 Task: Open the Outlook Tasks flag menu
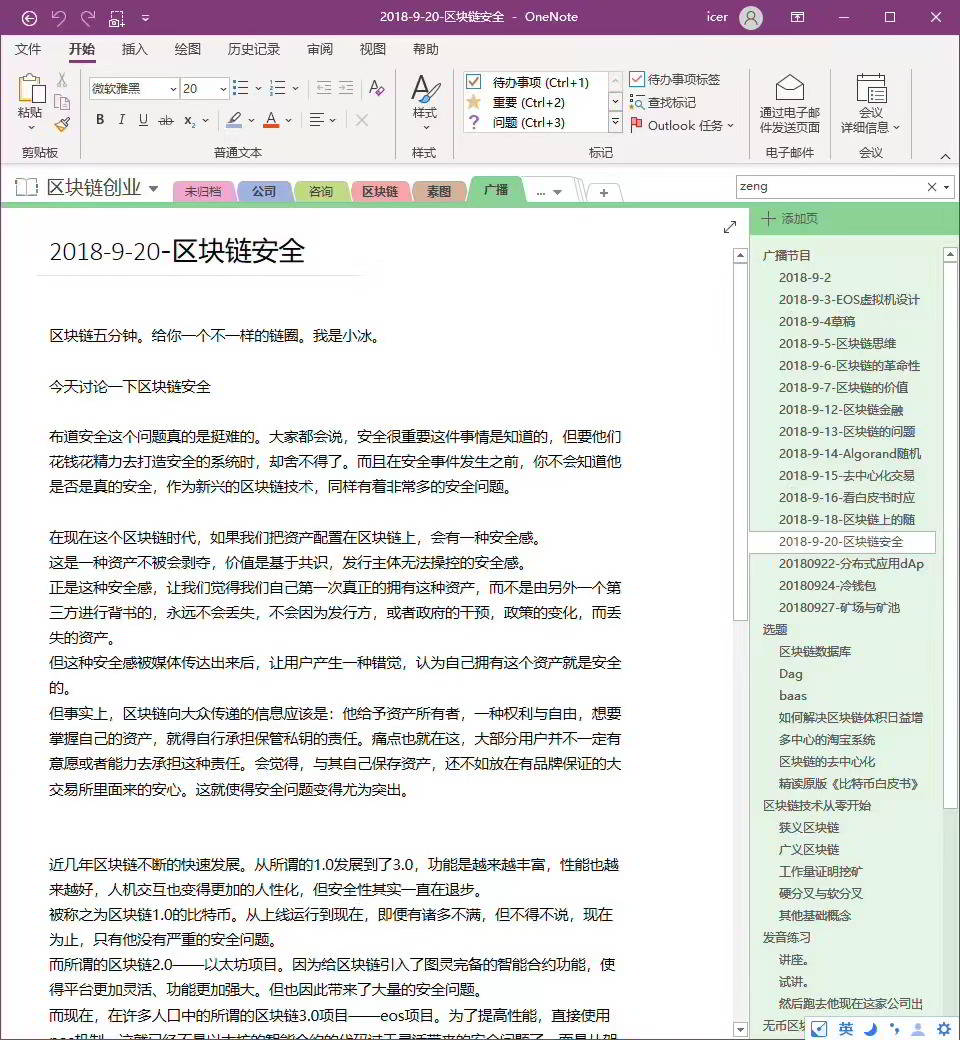tap(681, 125)
